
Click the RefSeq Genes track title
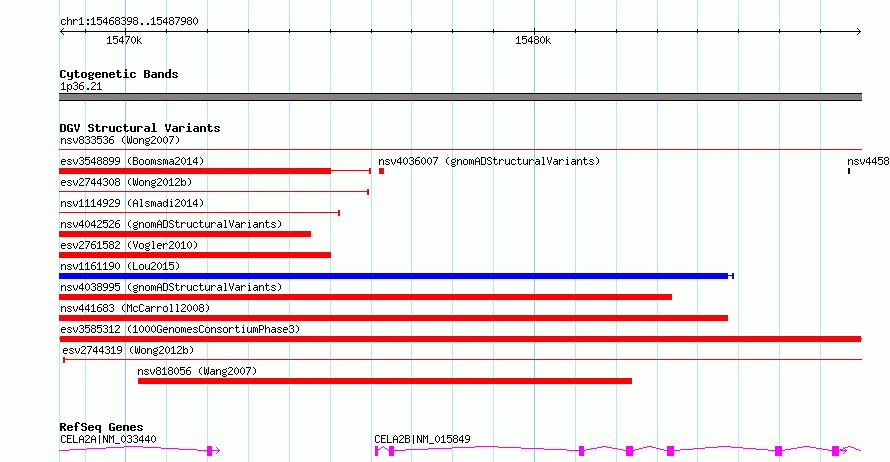coord(101,427)
